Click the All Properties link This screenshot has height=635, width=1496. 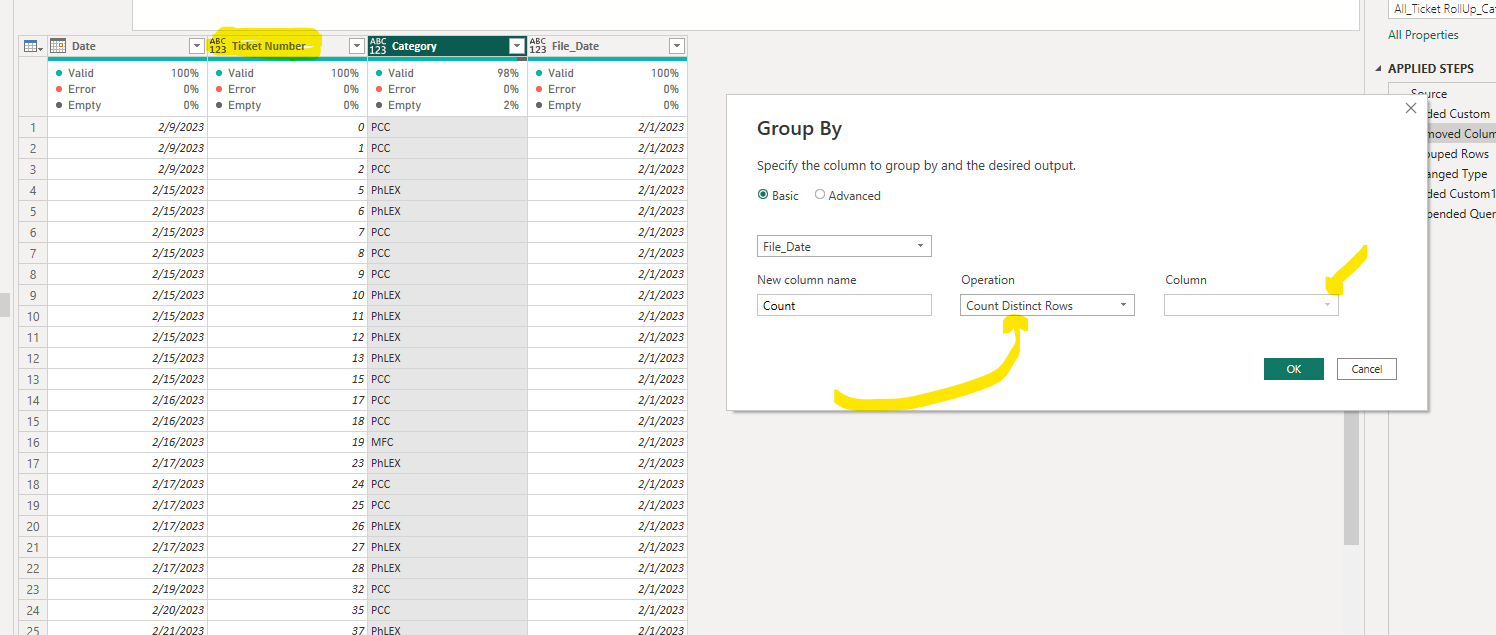(x=1423, y=35)
